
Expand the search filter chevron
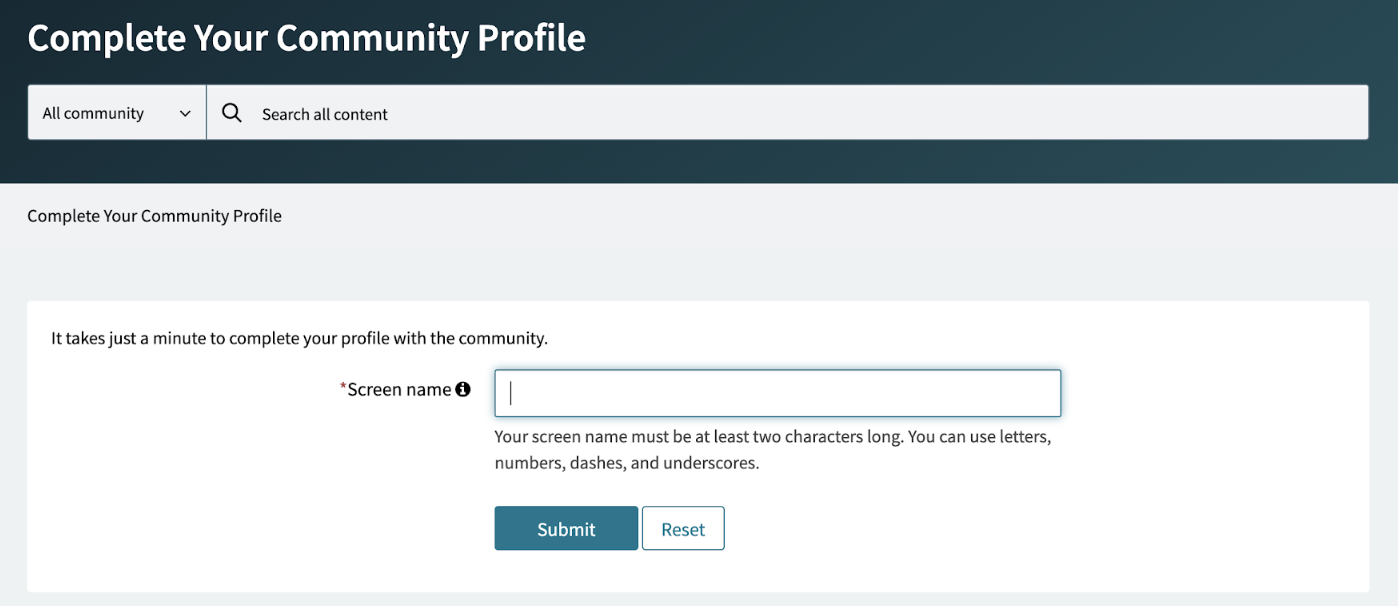185,112
